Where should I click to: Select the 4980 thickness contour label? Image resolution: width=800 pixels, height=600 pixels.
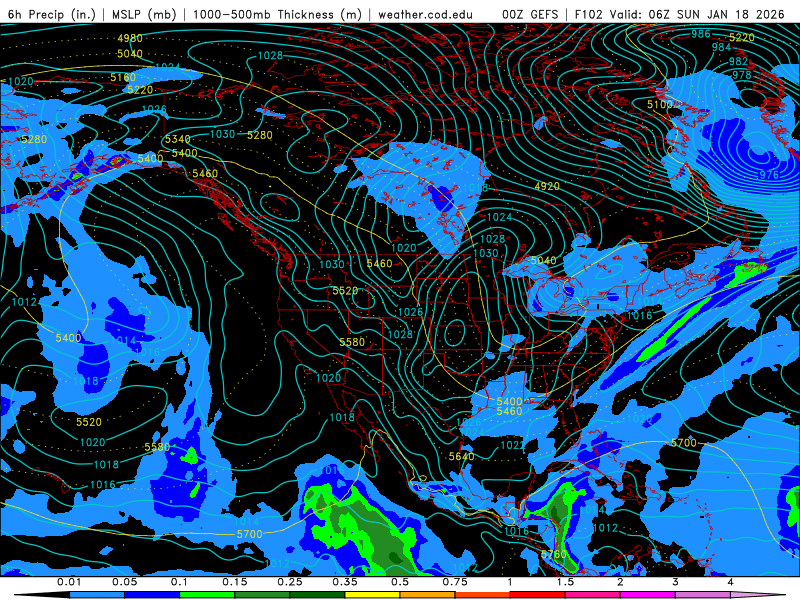coord(130,38)
